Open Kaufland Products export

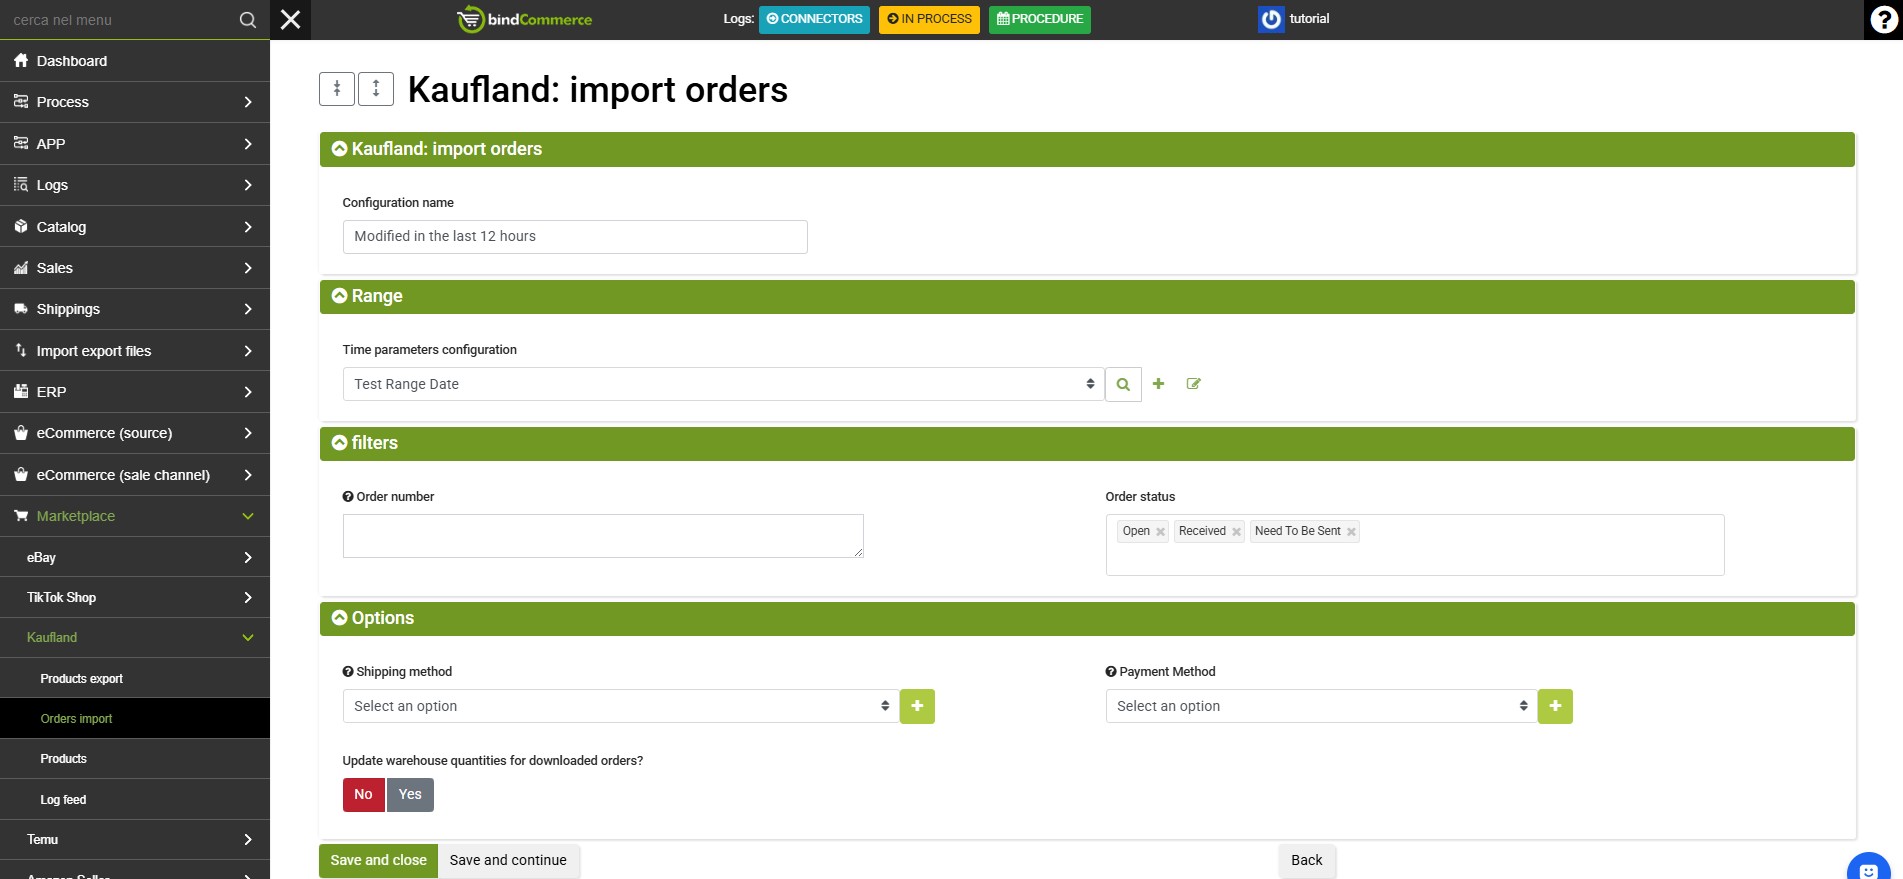point(135,678)
